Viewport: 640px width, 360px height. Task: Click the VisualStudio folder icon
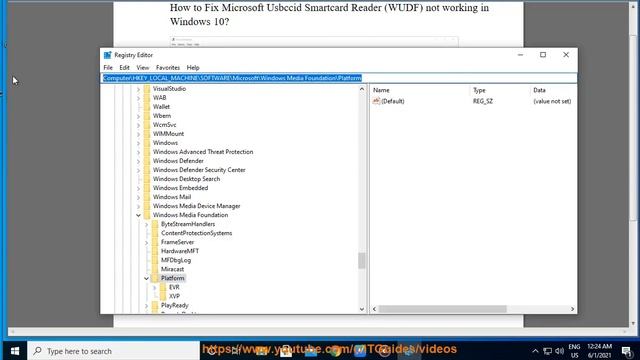pyautogui.click(x=147, y=89)
